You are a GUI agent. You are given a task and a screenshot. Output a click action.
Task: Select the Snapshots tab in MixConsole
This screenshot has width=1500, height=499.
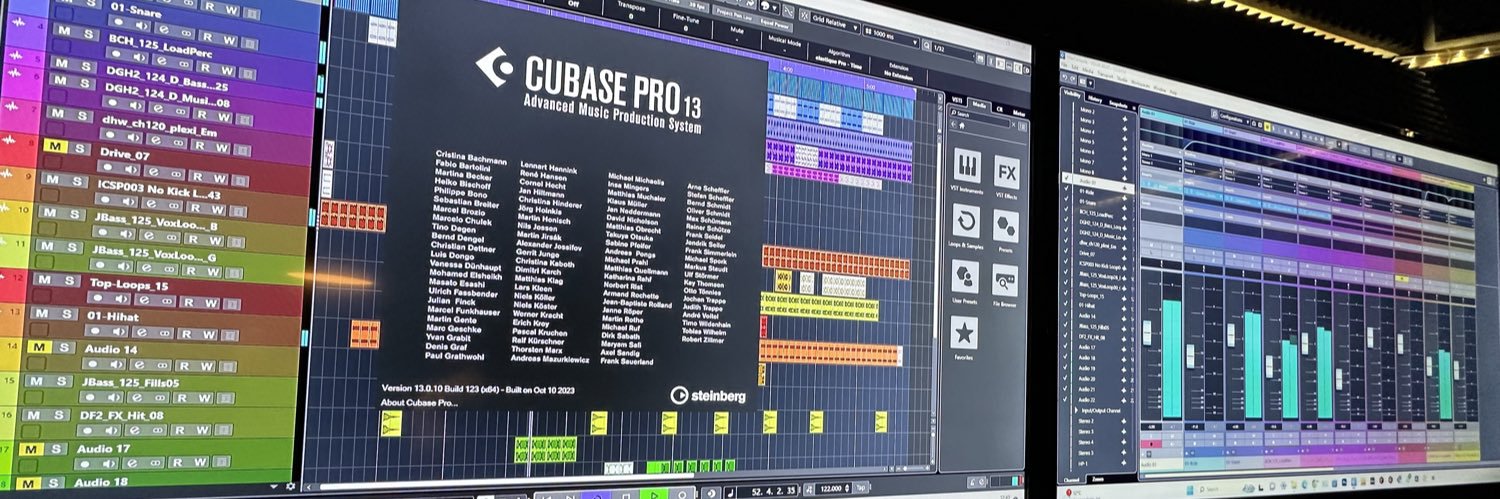pos(1118,104)
